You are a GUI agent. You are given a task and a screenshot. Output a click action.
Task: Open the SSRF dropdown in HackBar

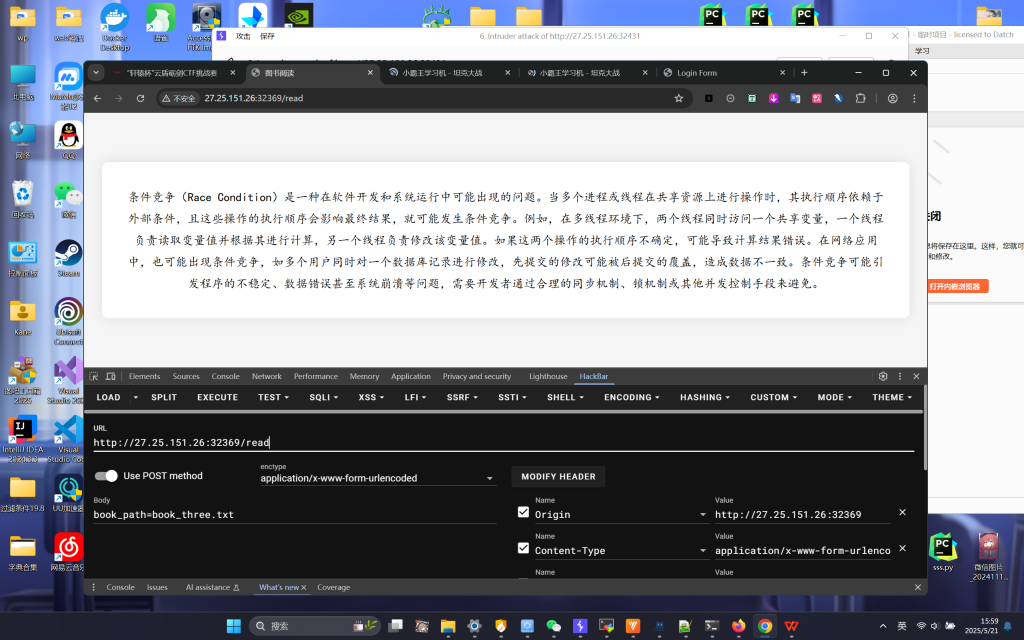(x=462, y=397)
